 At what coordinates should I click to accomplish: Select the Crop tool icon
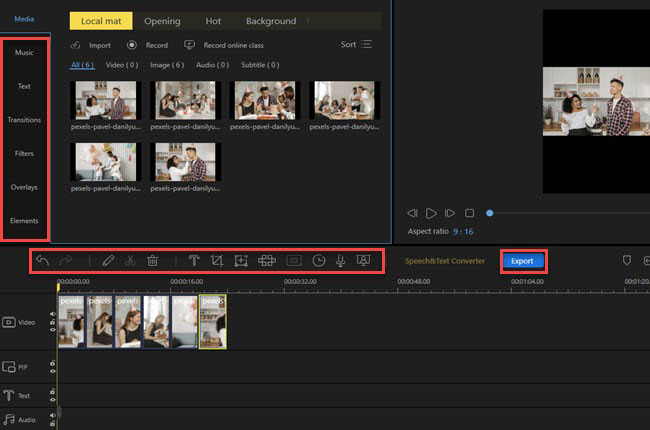pos(216,260)
